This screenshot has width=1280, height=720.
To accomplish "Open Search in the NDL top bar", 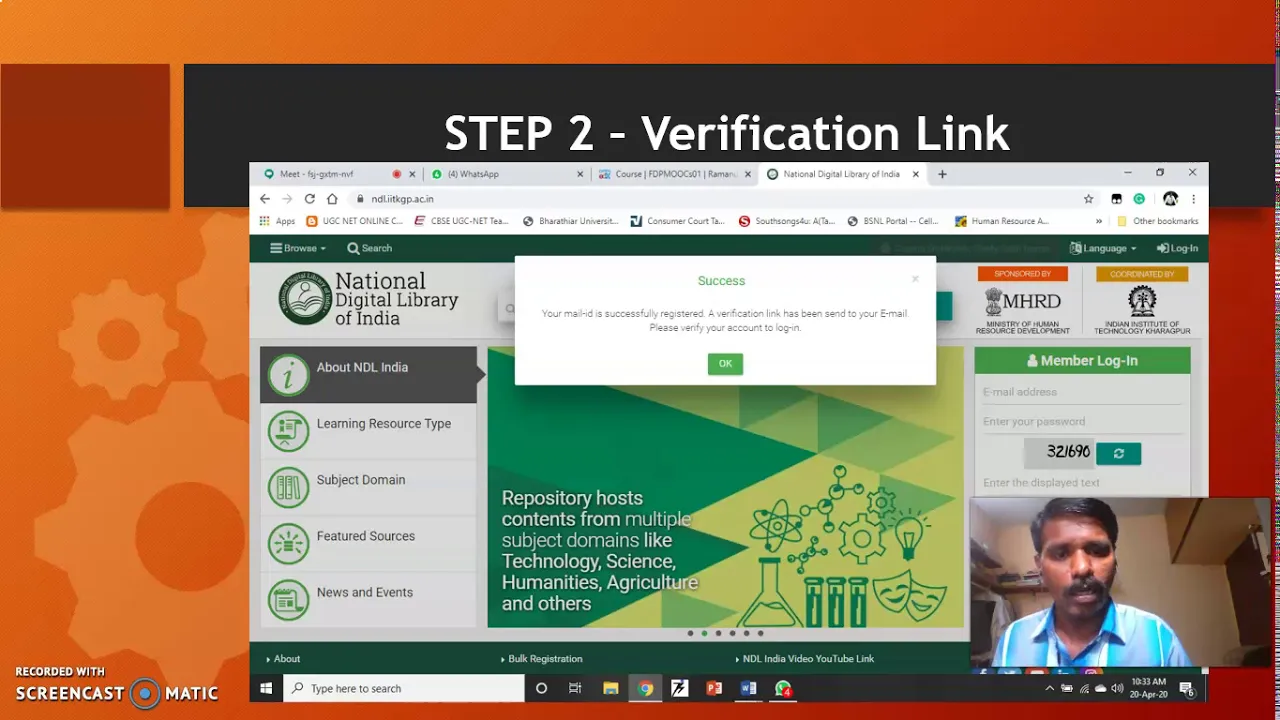I will pyautogui.click(x=369, y=248).
